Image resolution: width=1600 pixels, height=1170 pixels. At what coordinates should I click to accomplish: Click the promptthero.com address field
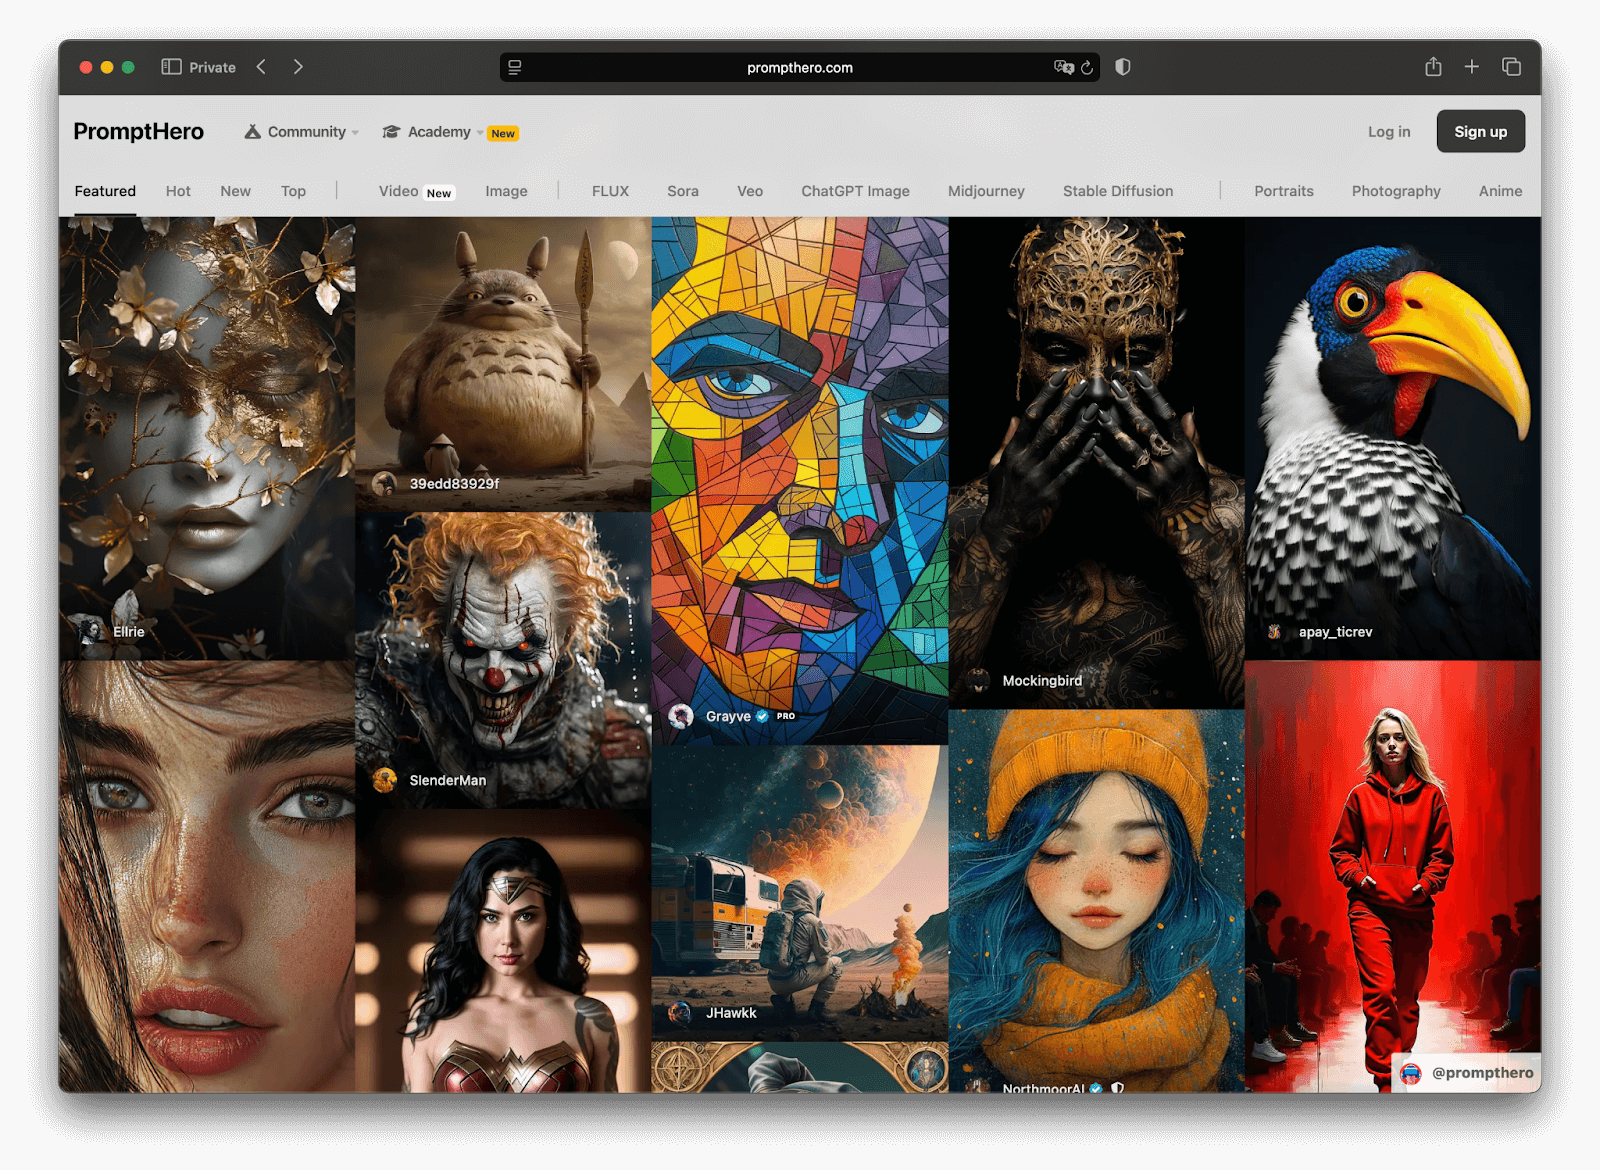[799, 68]
